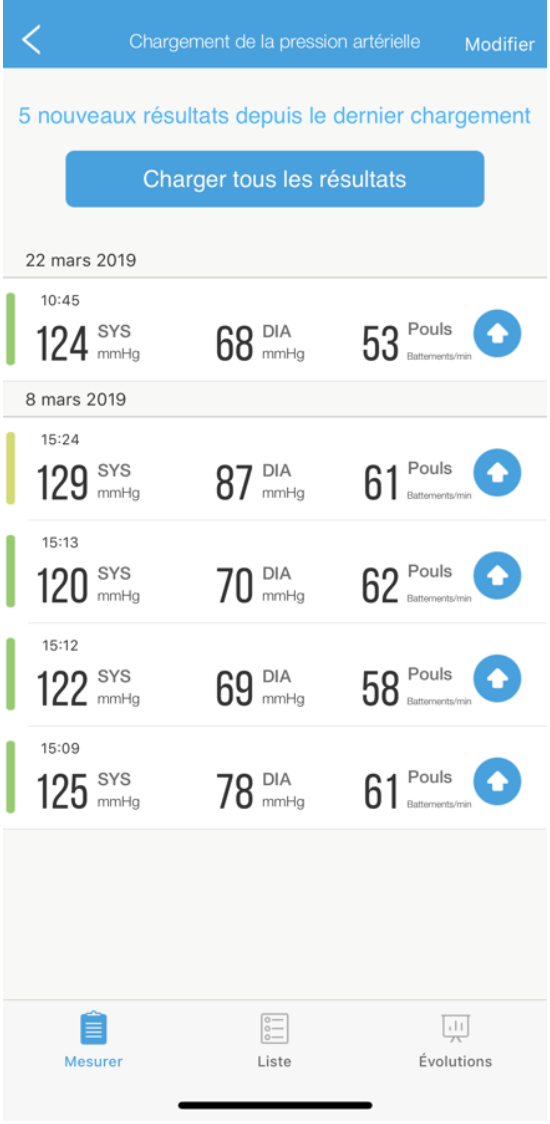The height and width of the screenshot is (1124, 550).
Task: Switch to the Évolutions tab label
Action: coord(455,1062)
